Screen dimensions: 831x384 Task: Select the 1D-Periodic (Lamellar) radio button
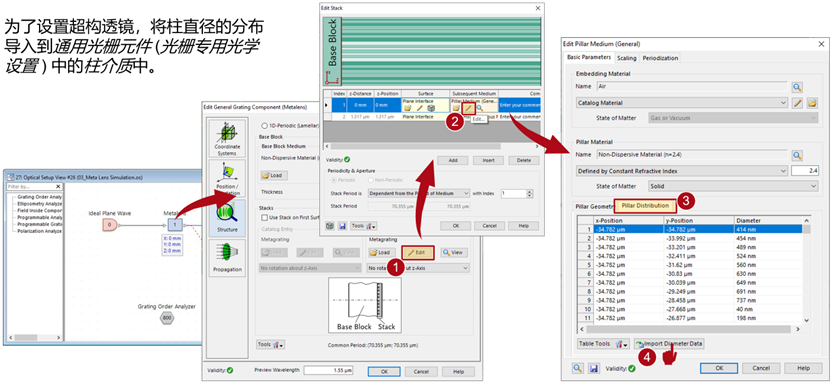[264, 127]
